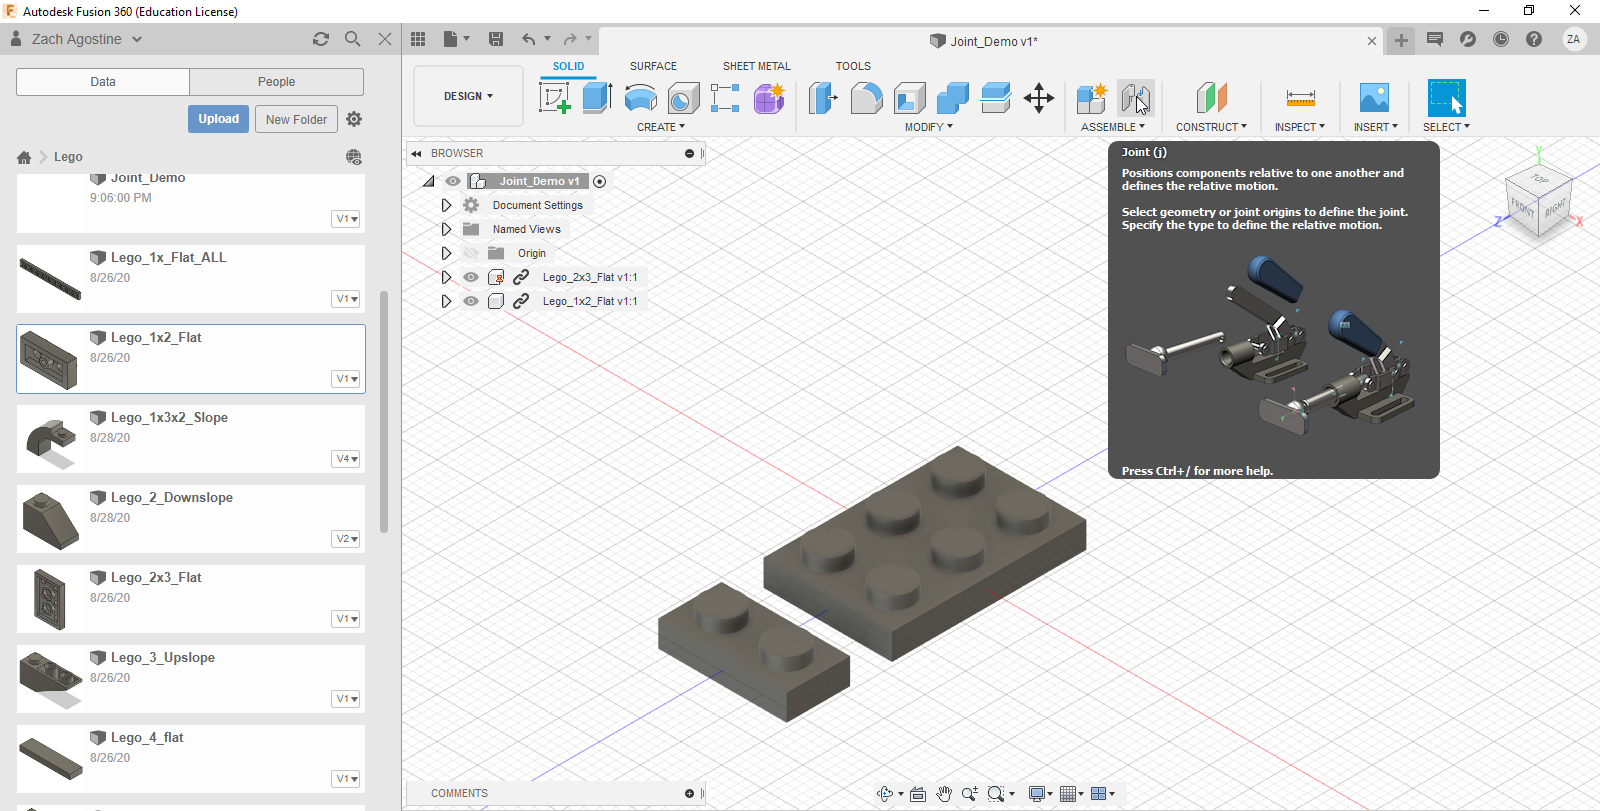Viewport: 1600px width, 811px height.
Task: Hide the Lego_2x3_Flat v1:1 component
Action: (x=471, y=277)
